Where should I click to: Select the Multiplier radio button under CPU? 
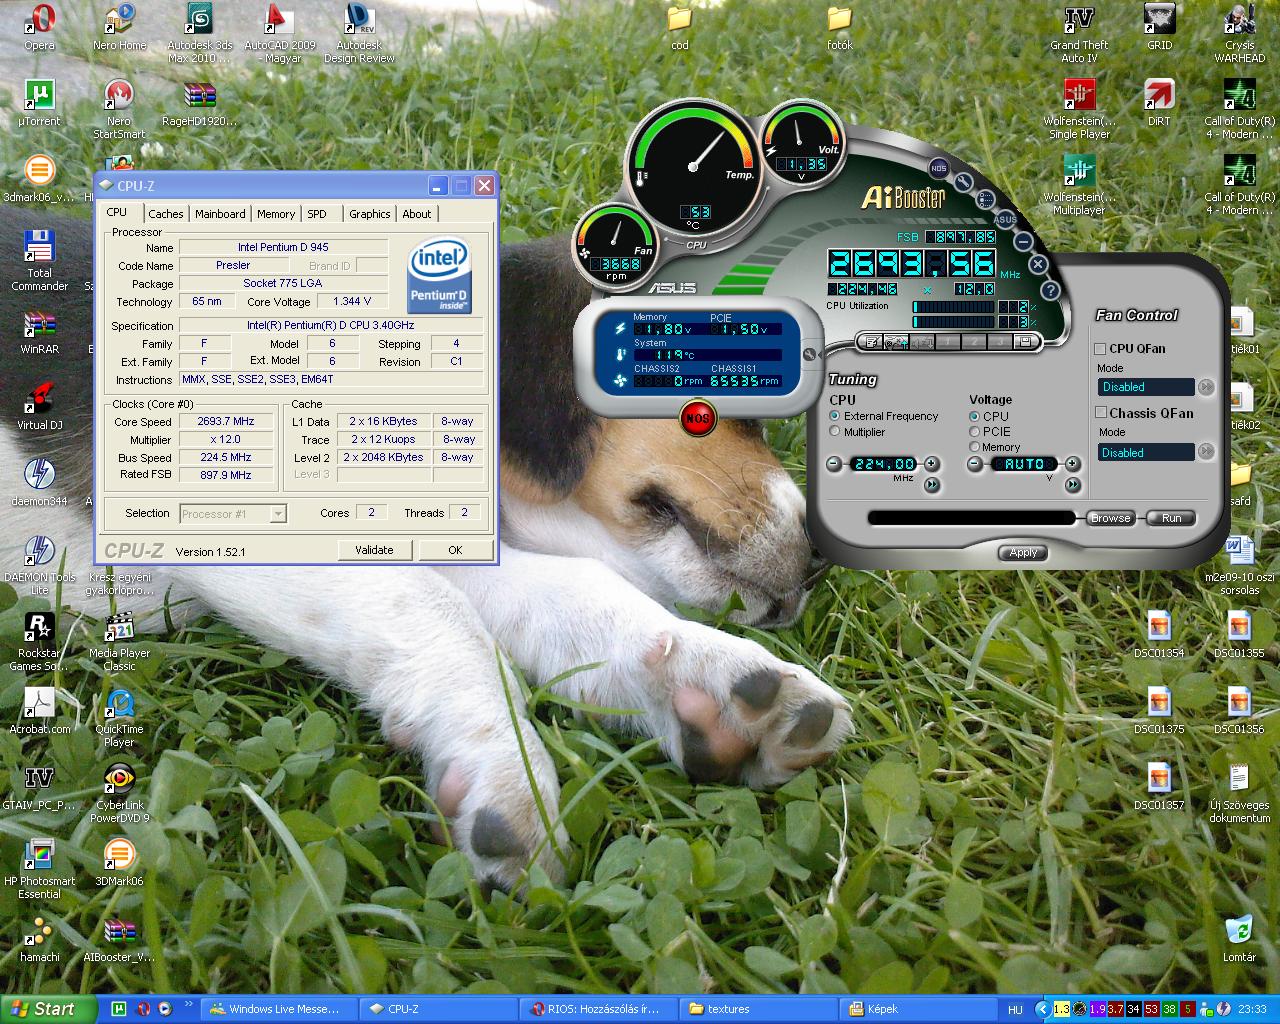pos(834,432)
